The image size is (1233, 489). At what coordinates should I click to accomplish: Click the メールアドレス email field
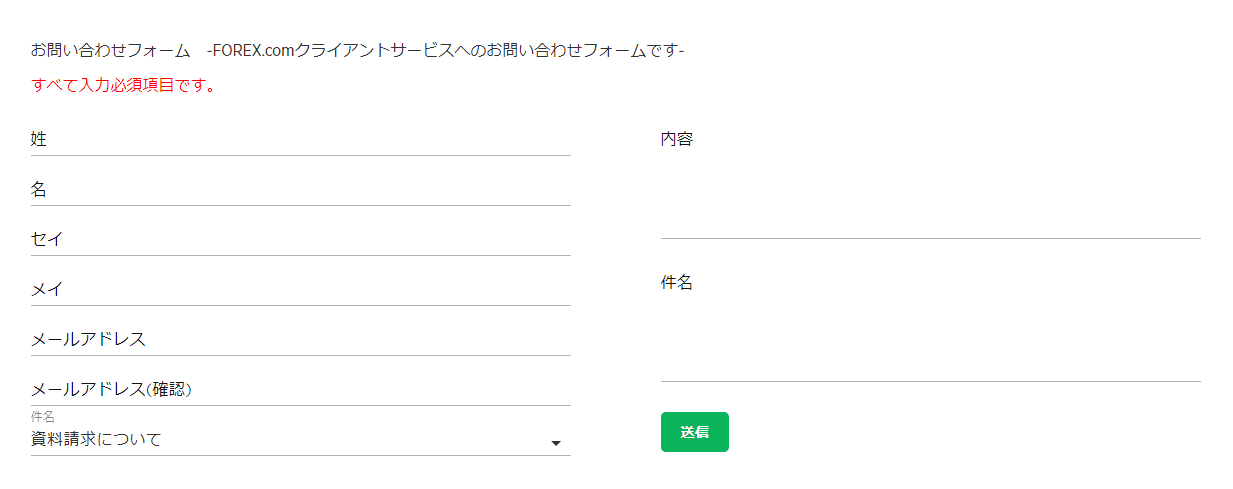pyautogui.click(x=300, y=340)
